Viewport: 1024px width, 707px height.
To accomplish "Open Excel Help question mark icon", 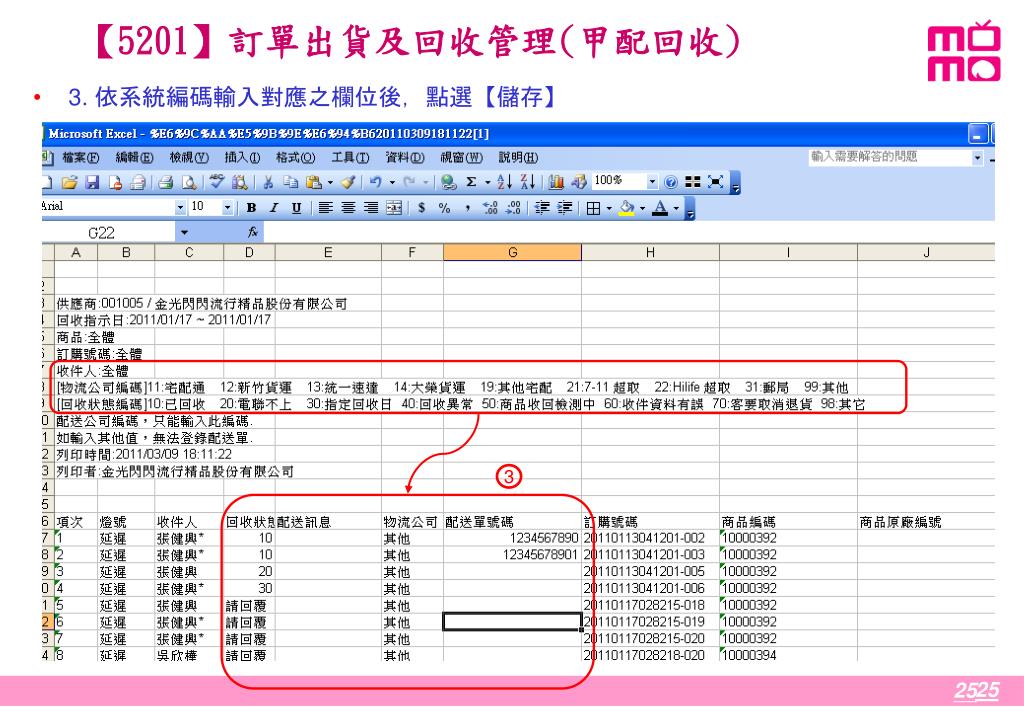I will click(x=671, y=182).
